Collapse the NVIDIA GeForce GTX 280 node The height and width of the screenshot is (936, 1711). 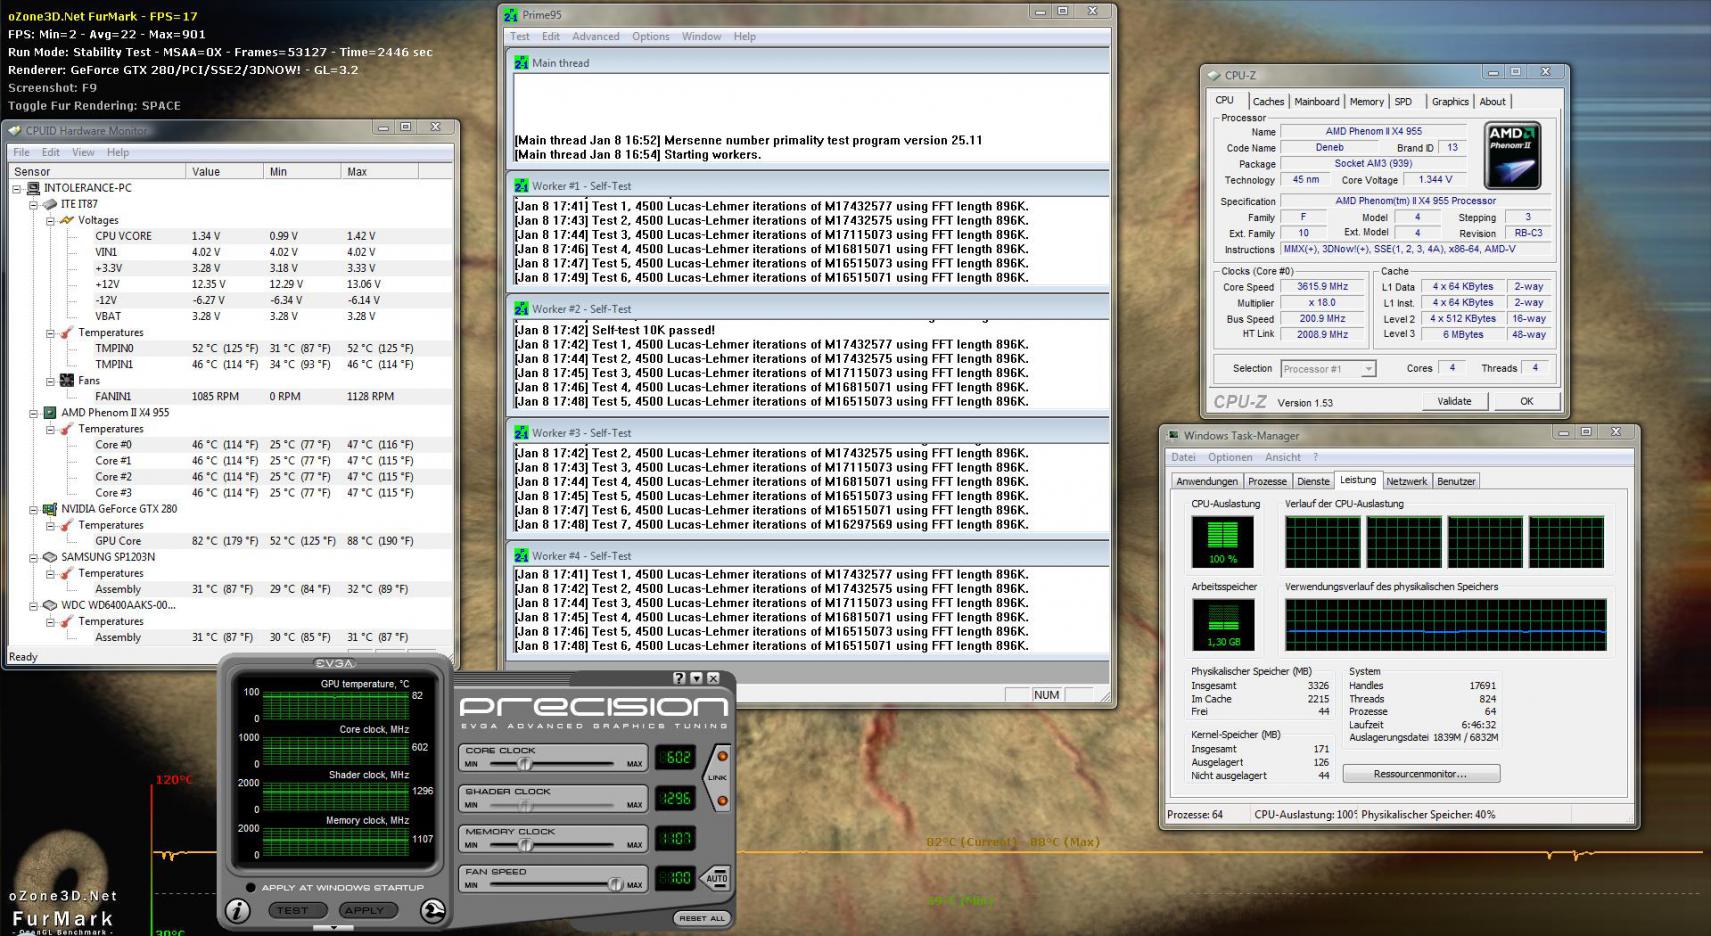tap(34, 508)
